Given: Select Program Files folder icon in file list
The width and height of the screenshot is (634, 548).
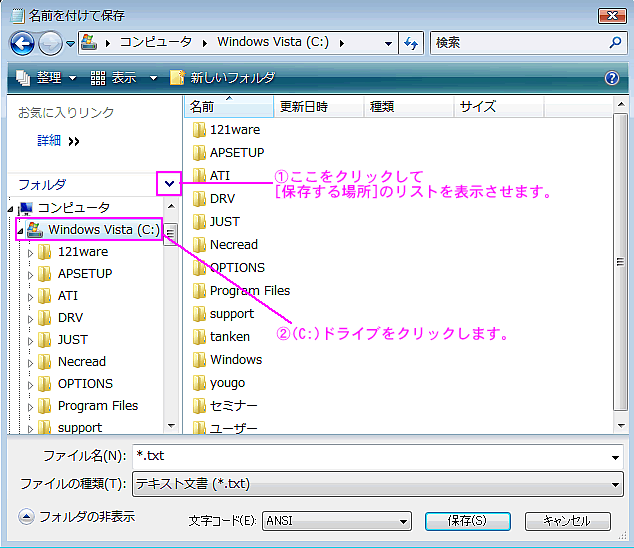Looking at the screenshot, I should 199,291.
